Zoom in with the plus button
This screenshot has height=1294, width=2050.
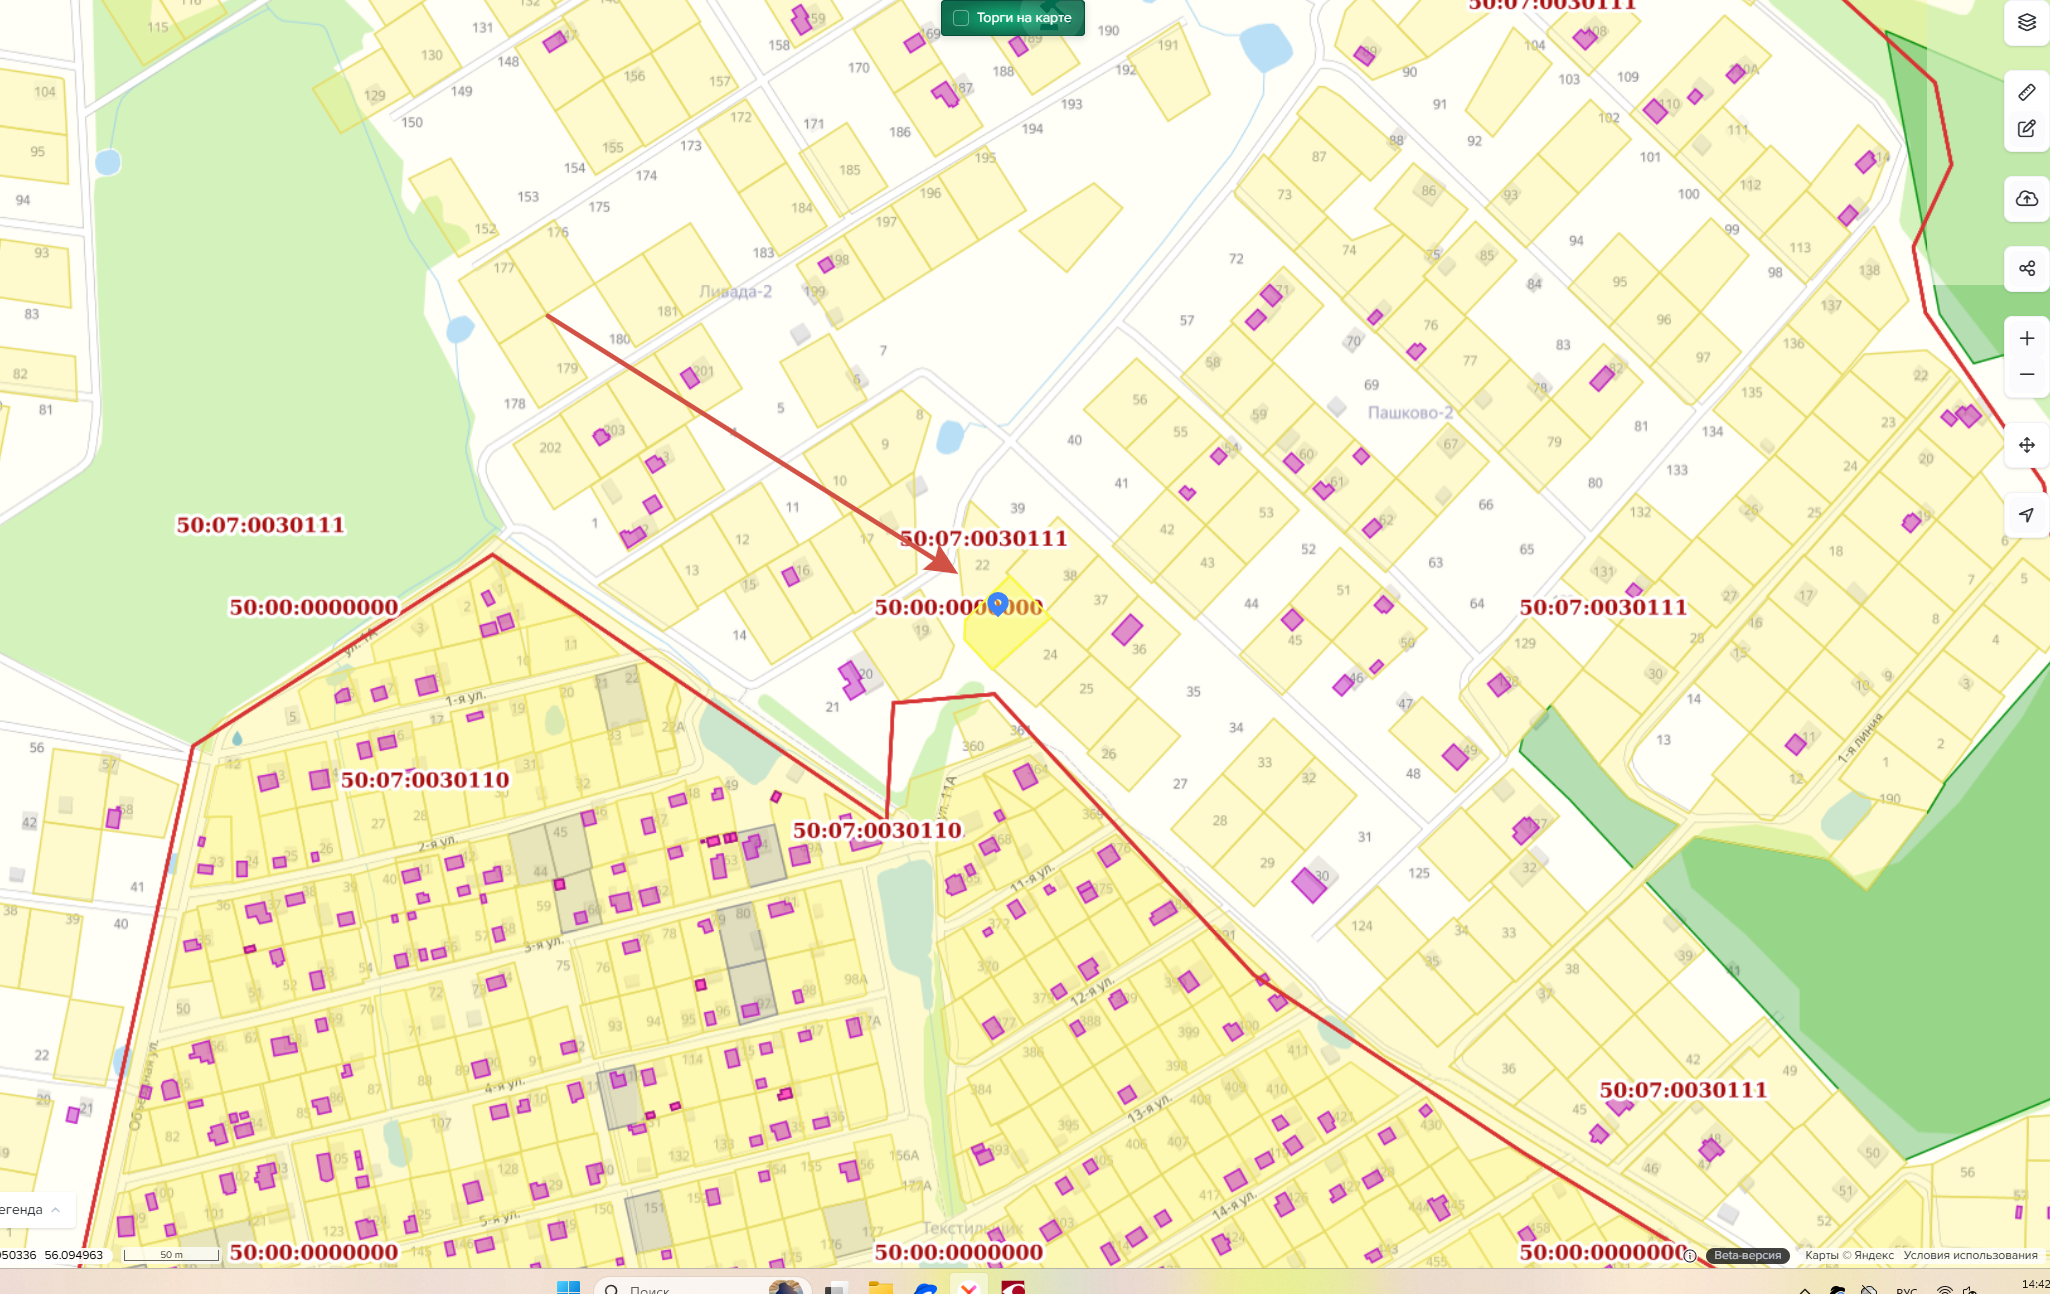[x=2026, y=338]
